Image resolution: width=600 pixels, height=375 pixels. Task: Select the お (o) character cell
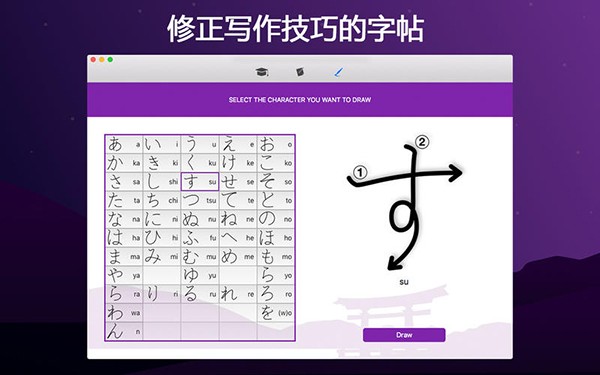pyautogui.click(x=276, y=145)
